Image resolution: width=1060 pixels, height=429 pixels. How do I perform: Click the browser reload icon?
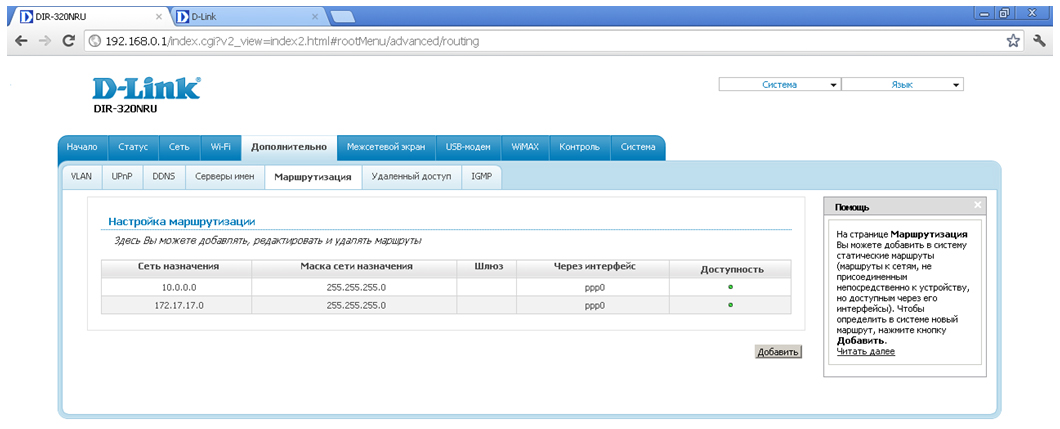[68, 41]
